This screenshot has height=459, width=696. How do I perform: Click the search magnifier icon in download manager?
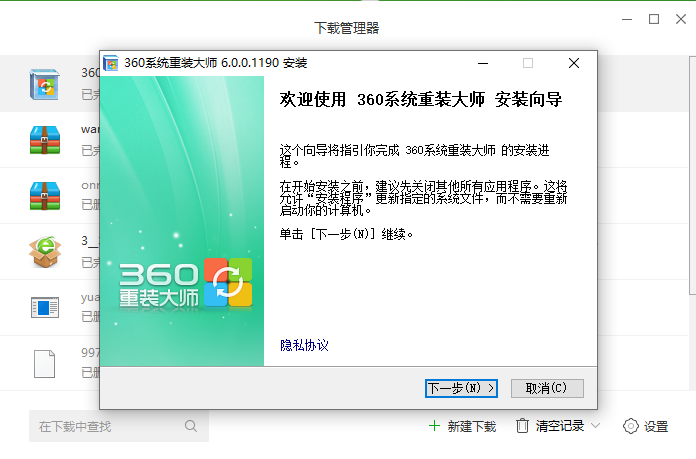click(191, 426)
